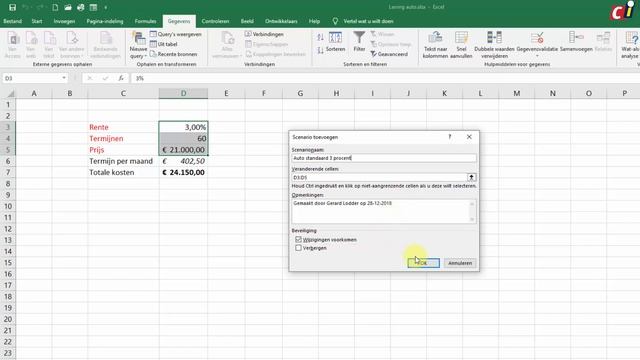640x360 pixels.
Task: Click cell with 3,00%
Action: coord(183,127)
